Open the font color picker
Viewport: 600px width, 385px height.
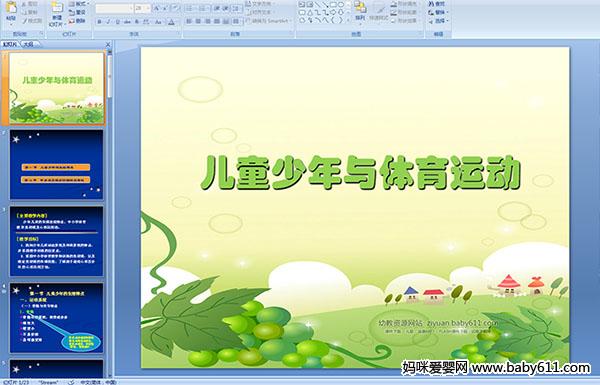pyautogui.click(x=171, y=22)
